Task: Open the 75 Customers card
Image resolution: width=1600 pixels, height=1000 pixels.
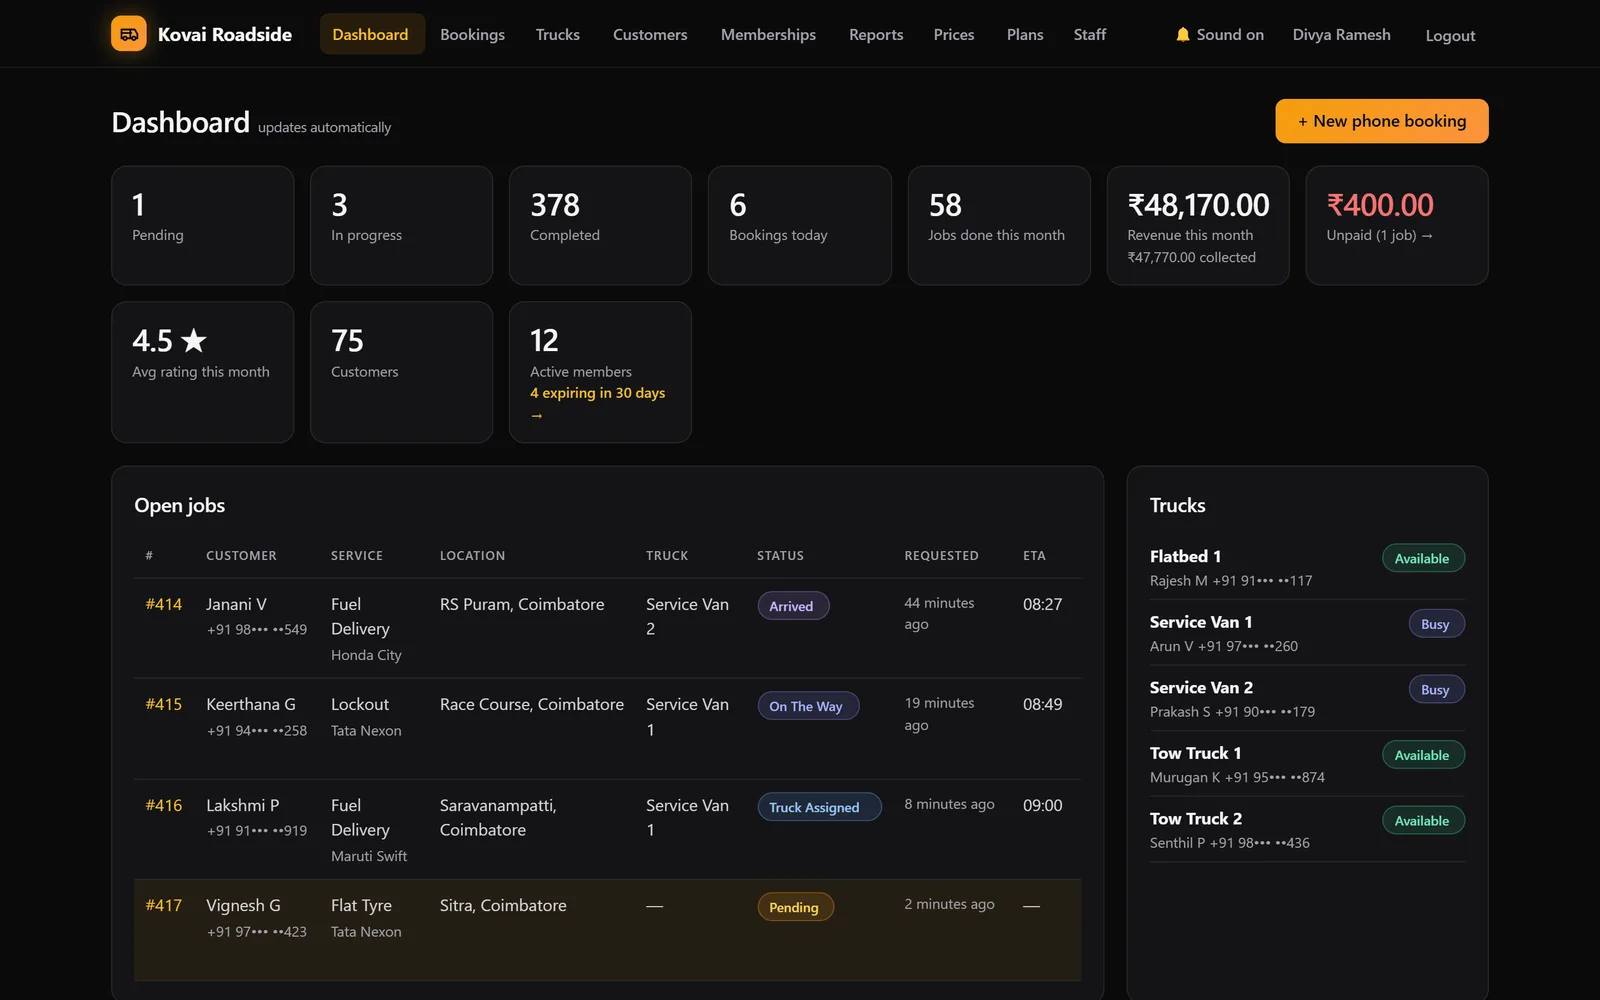Action: pyautogui.click(x=401, y=372)
